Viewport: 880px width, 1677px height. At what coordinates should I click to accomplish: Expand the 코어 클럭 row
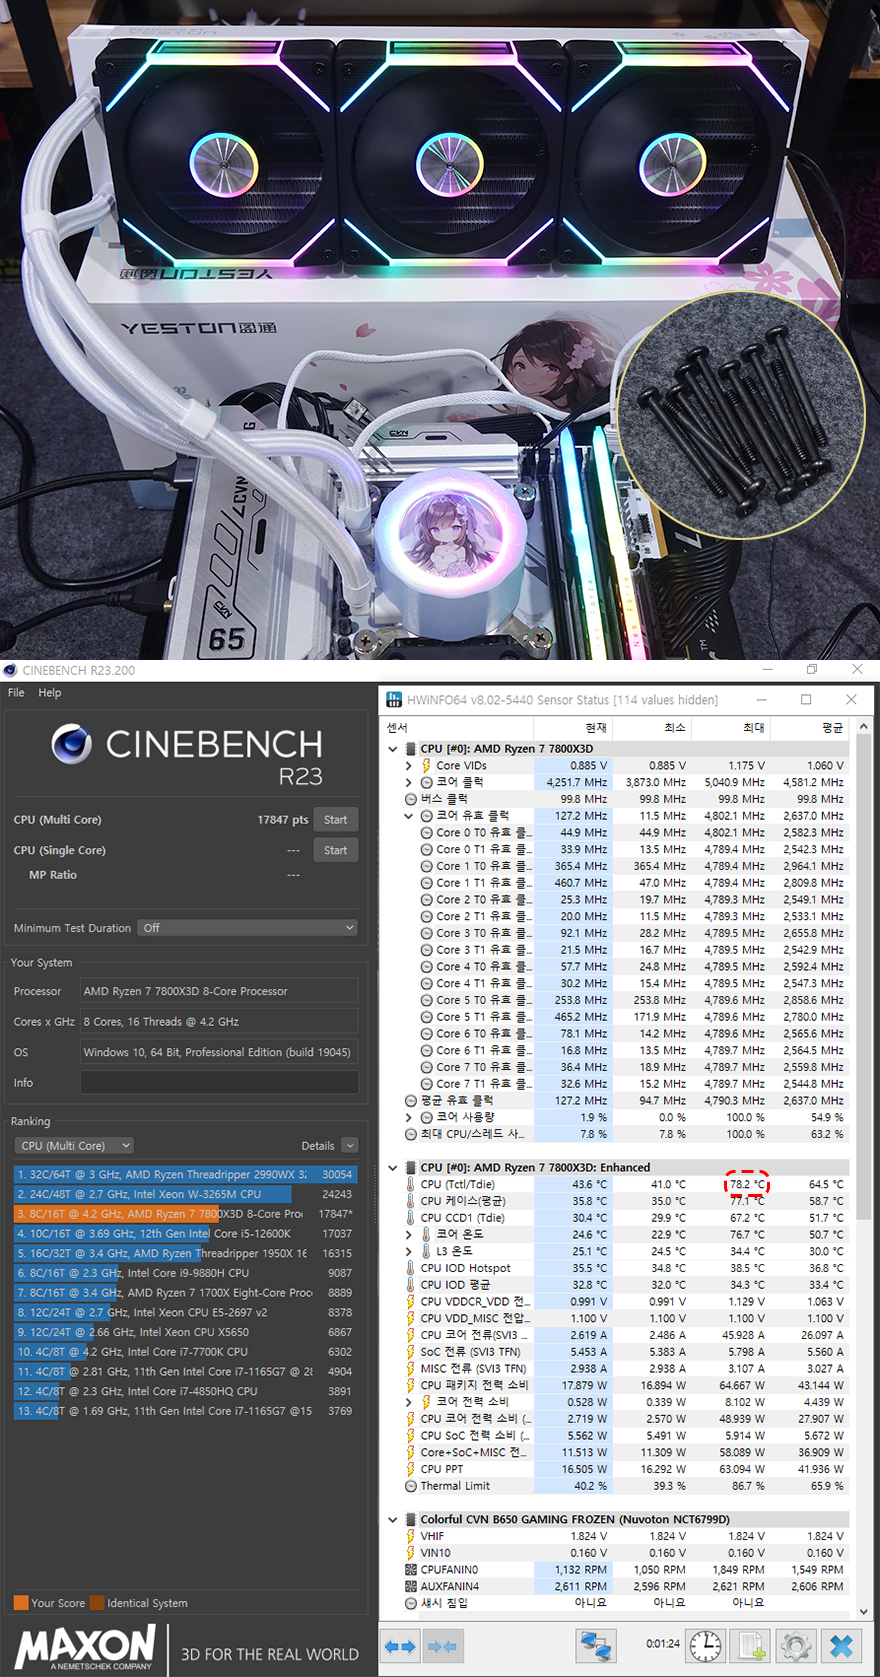click(x=408, y=783)
